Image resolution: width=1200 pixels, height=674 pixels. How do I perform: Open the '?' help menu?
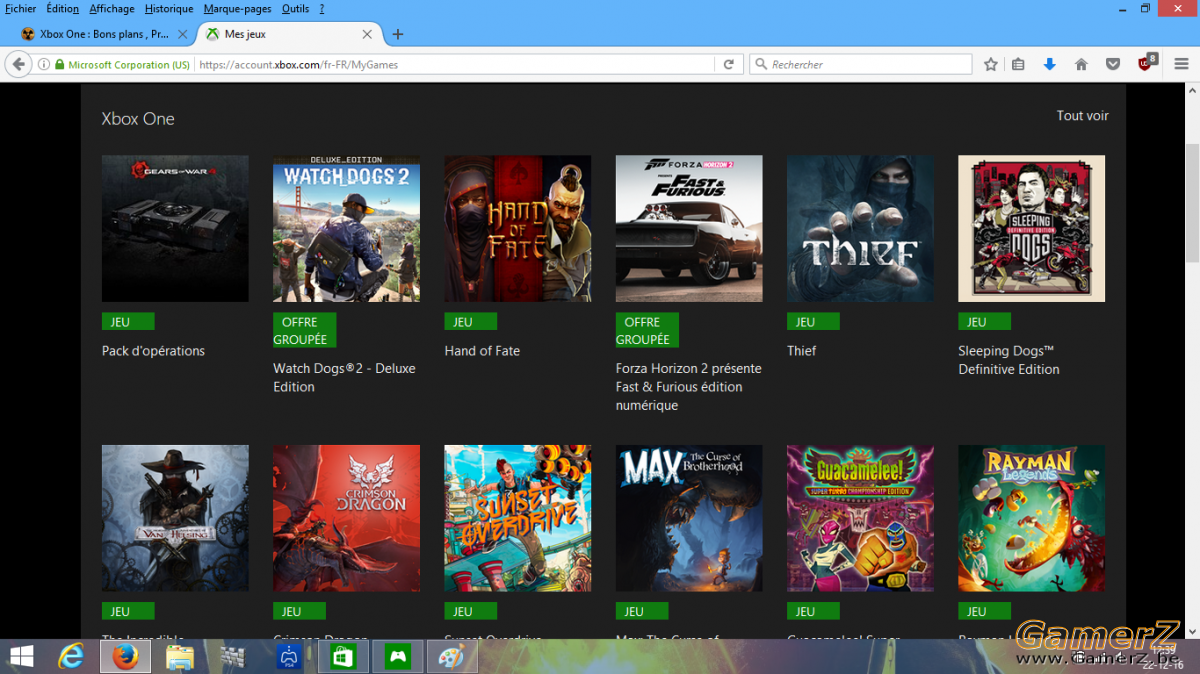[322, 9]
